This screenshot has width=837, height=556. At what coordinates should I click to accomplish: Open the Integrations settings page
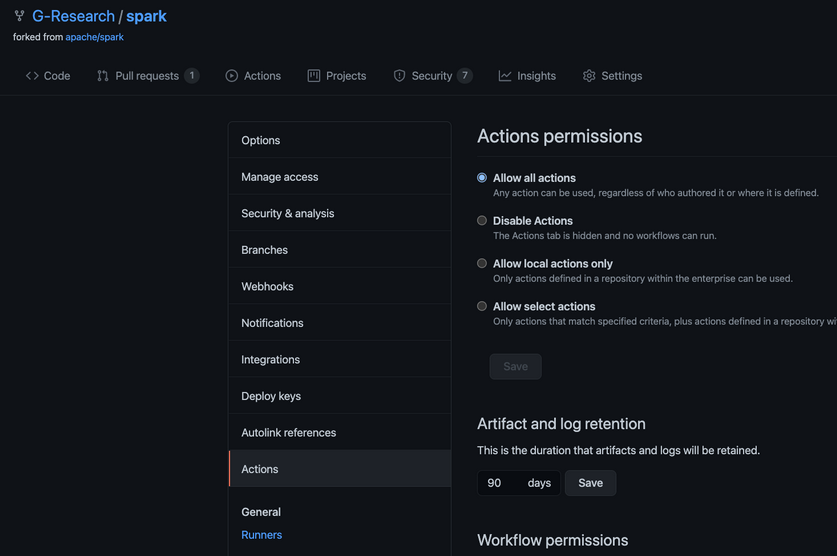339,360
